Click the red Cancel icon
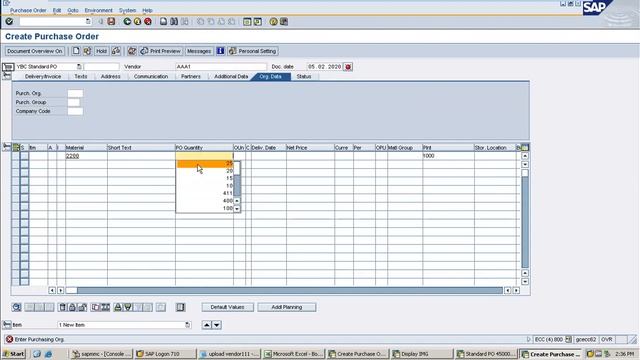 148,21
